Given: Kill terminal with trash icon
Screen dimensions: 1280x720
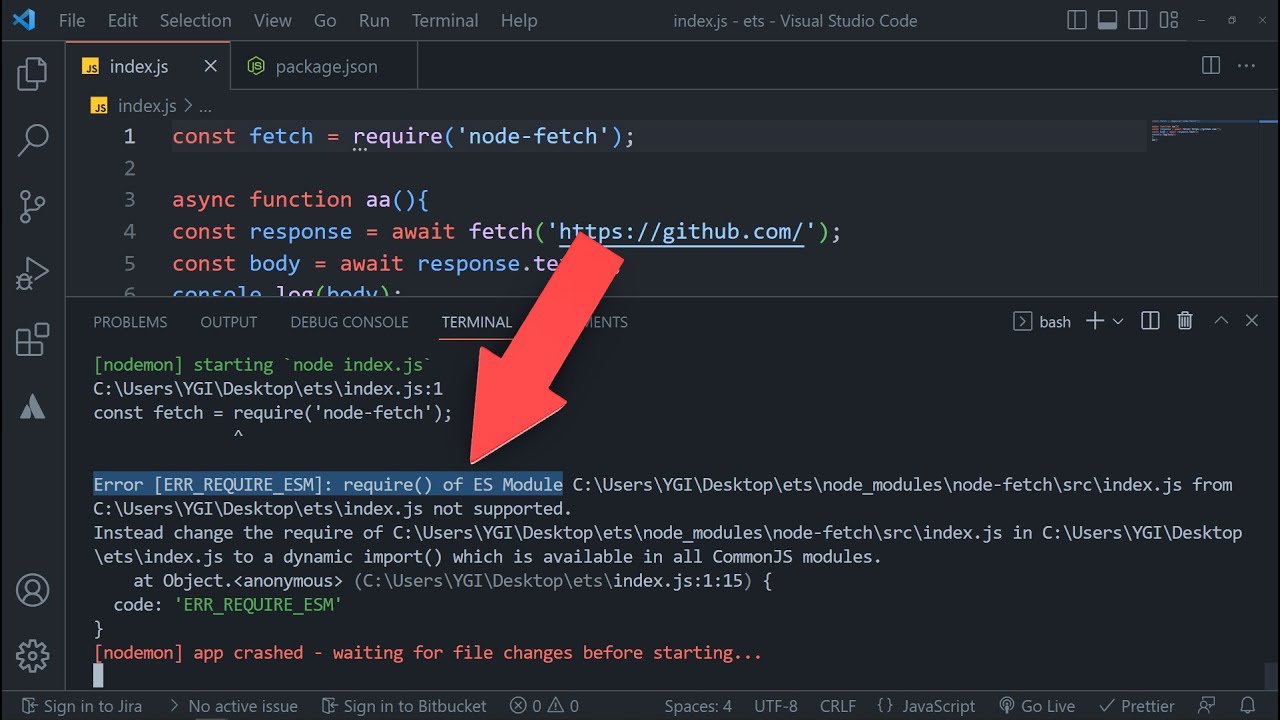Looking at the screenshot, I should point(1185,321).
